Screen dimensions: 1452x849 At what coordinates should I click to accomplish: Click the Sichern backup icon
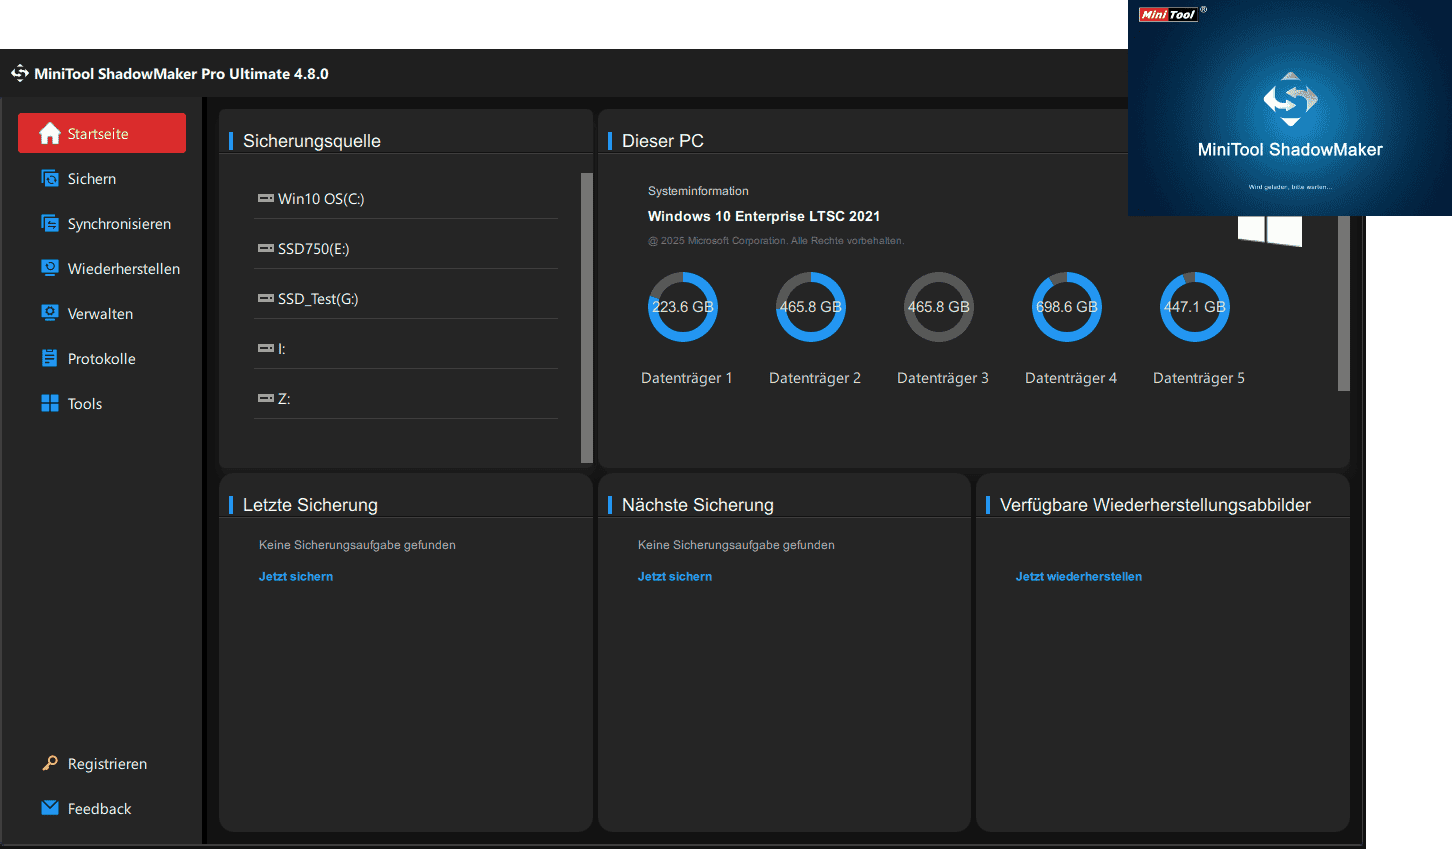[x=50, y=178]
